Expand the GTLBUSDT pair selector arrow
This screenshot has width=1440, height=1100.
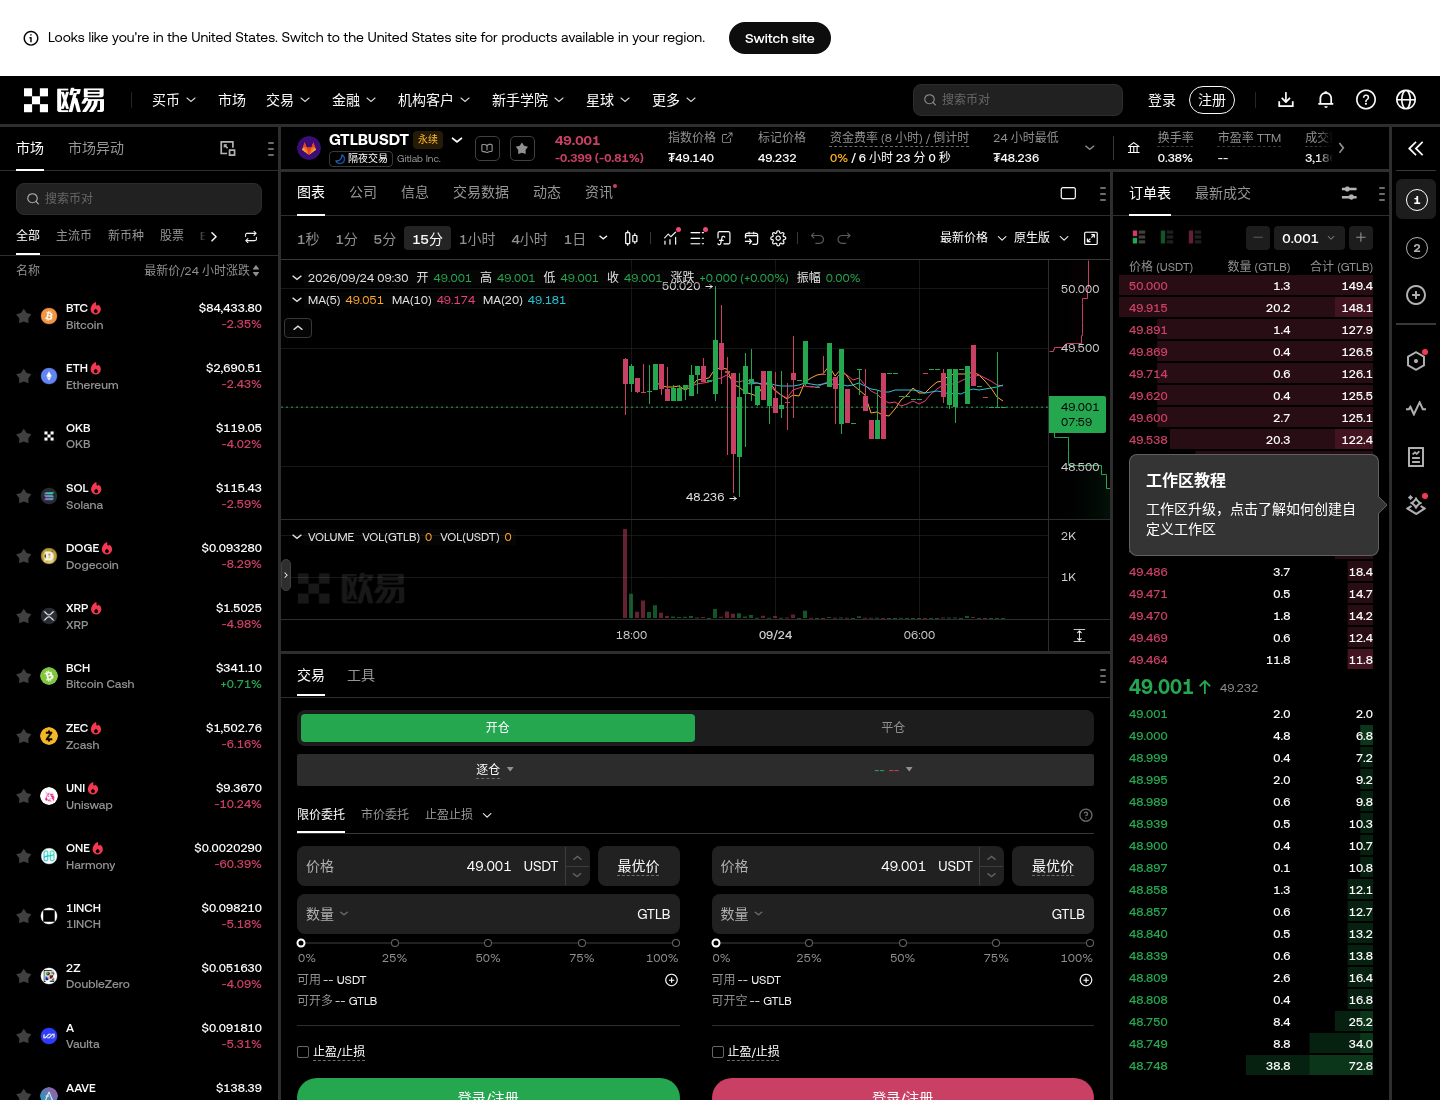point(457,140)
